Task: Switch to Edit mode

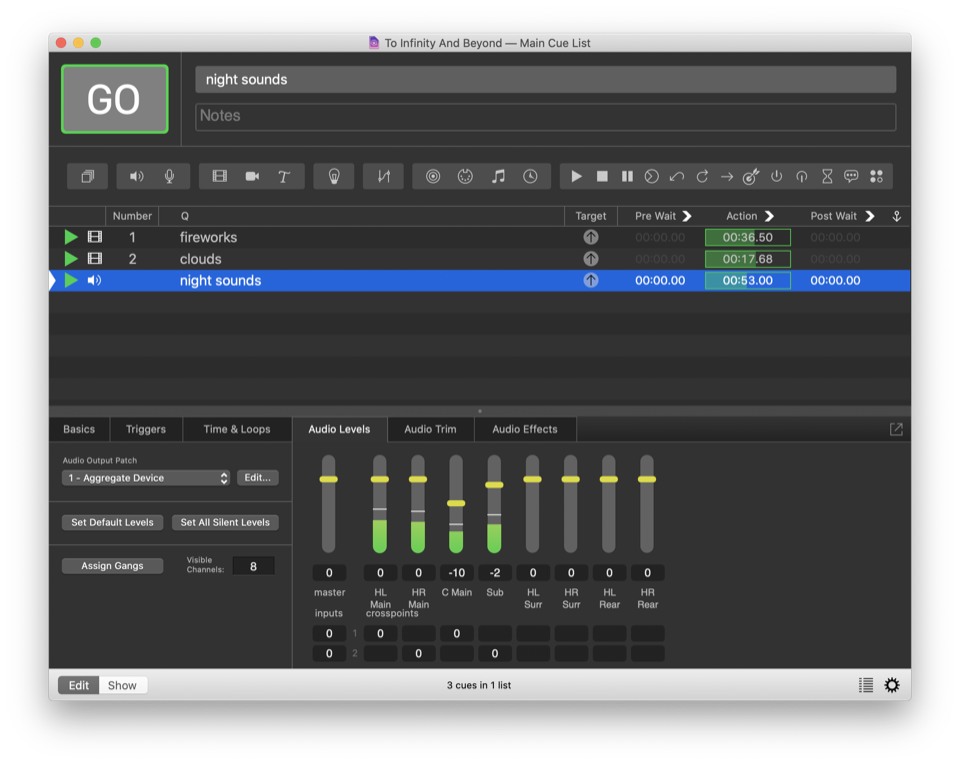Action: [x=79, y=685]
